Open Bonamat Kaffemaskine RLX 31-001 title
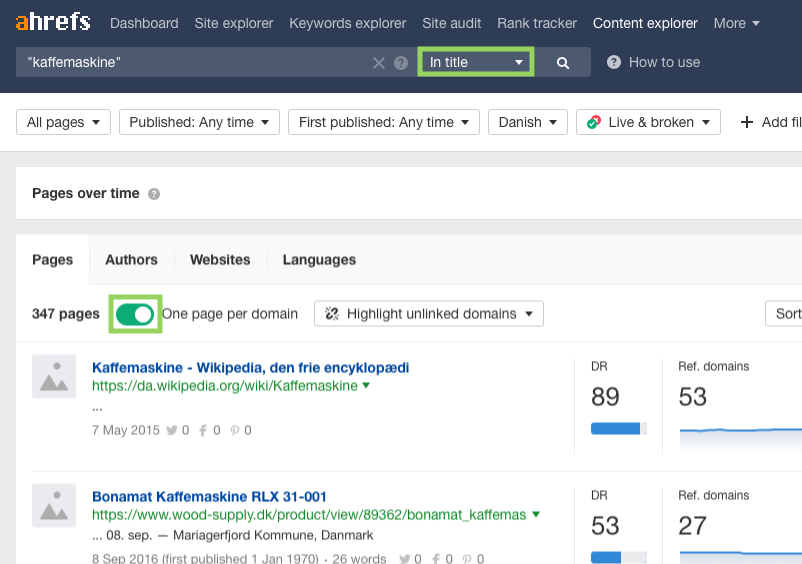This screenshot has height=564, width=802. 209,497
